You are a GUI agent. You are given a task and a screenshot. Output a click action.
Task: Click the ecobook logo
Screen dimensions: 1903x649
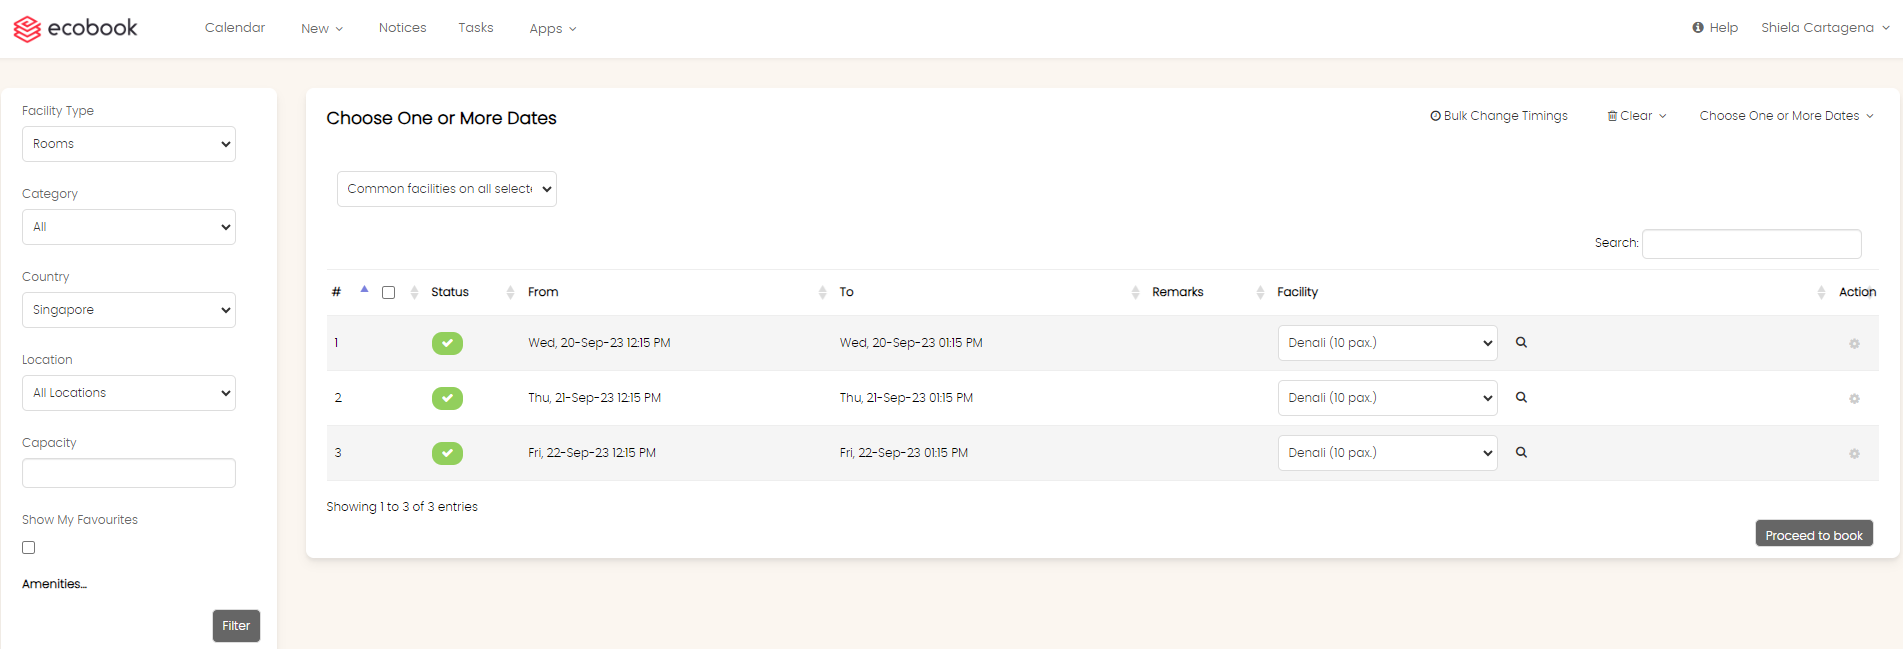[75, 28]
